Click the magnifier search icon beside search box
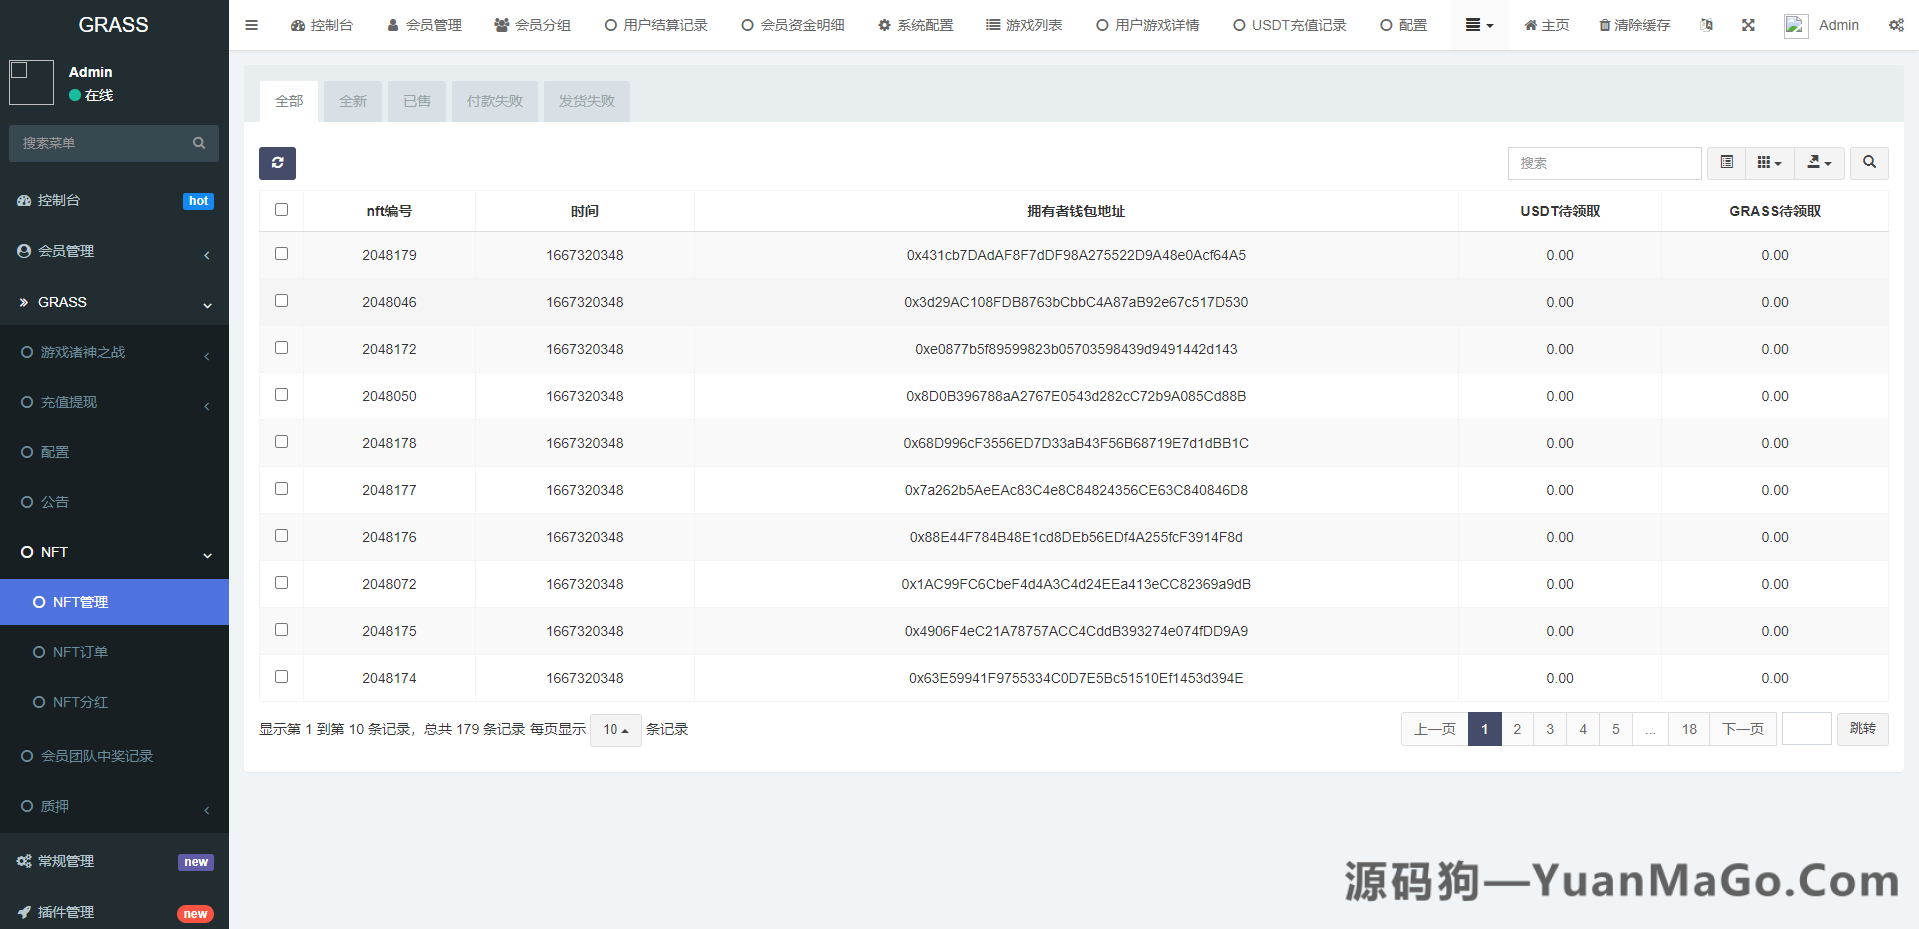 (x=1868, y=163)
